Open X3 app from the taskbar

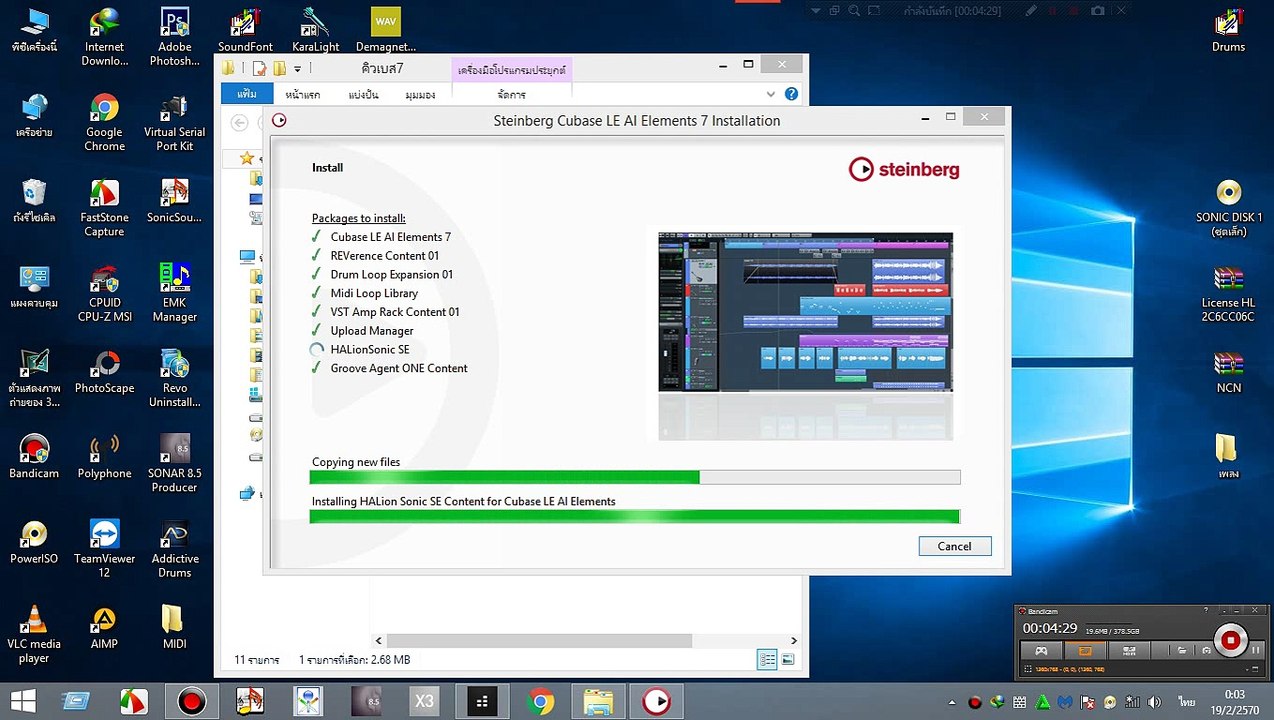pos(424,702)
